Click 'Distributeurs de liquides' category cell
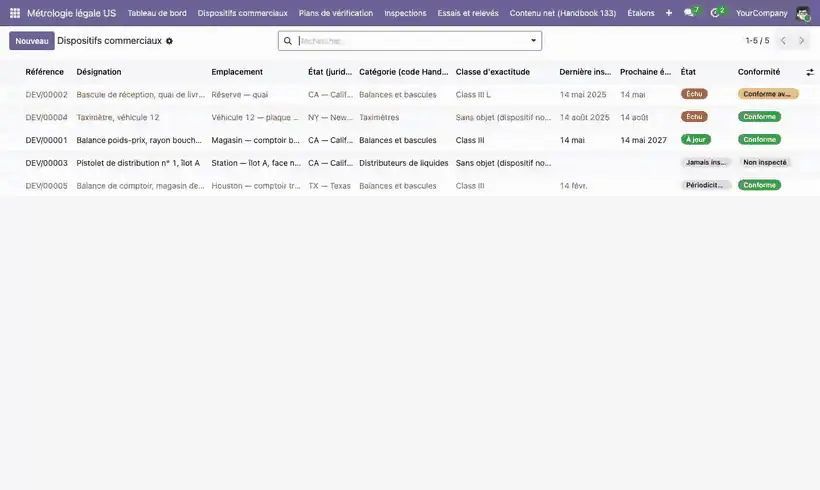820x490 pixels. click(x=404, y=163)
